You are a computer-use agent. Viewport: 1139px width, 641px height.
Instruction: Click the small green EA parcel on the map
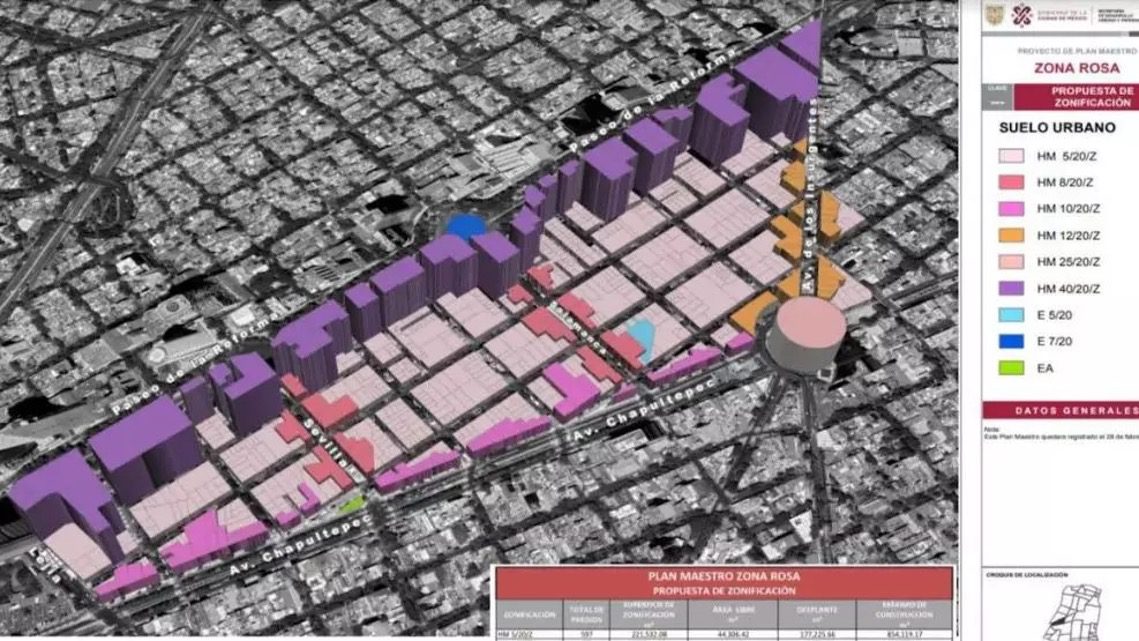[350, 504]
